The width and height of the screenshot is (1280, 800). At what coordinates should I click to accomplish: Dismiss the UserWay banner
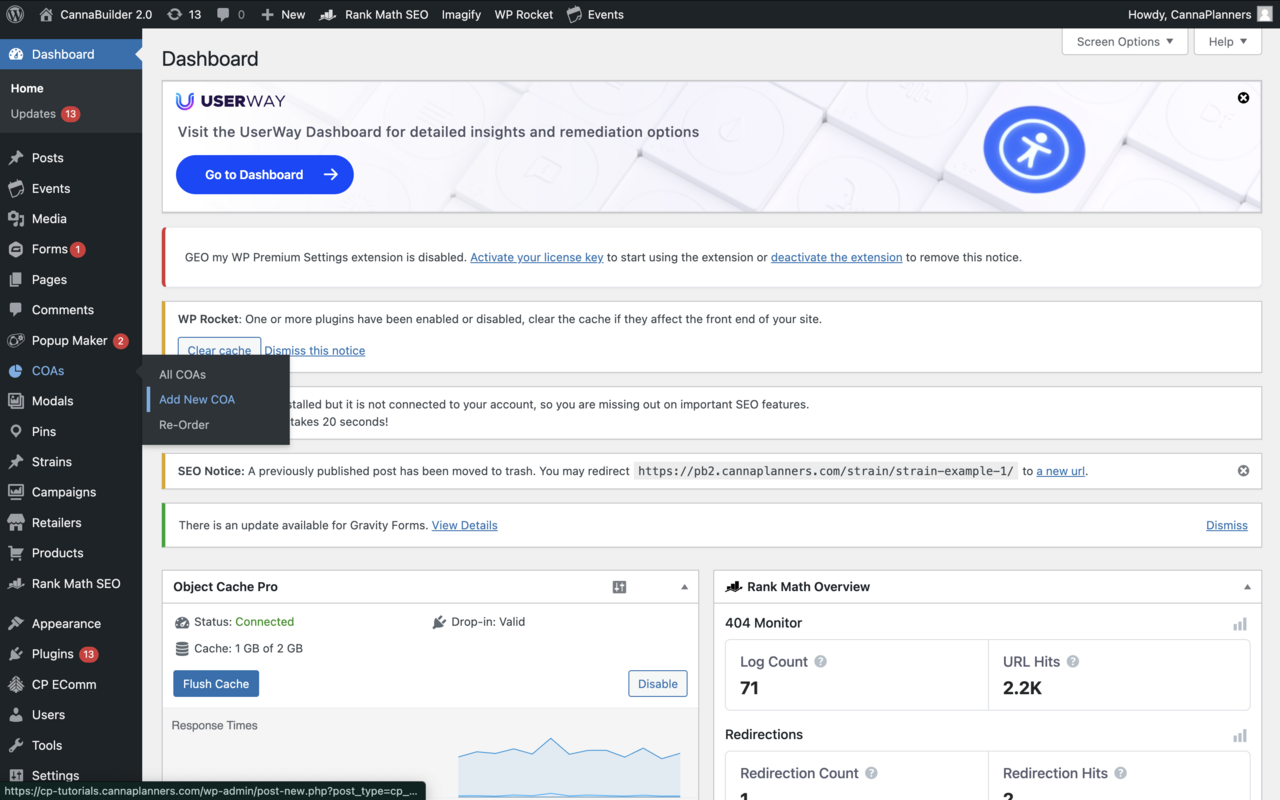tap(1243, 98)
